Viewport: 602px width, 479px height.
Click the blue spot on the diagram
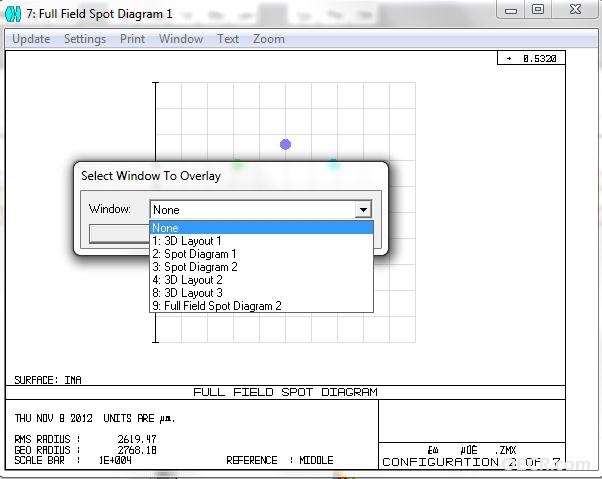coord(285,144)
